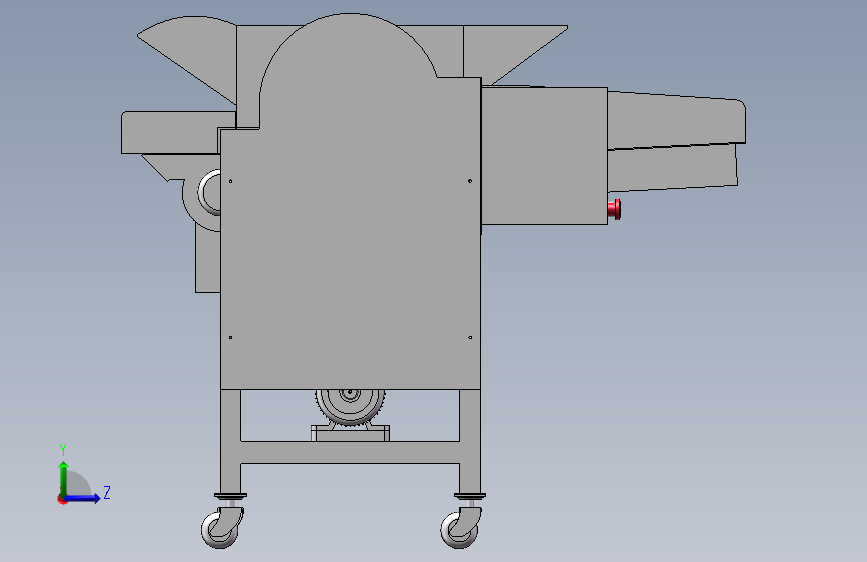
Task: Select the toothed motor pulley under the cabinet
Action: coord(350,407)
